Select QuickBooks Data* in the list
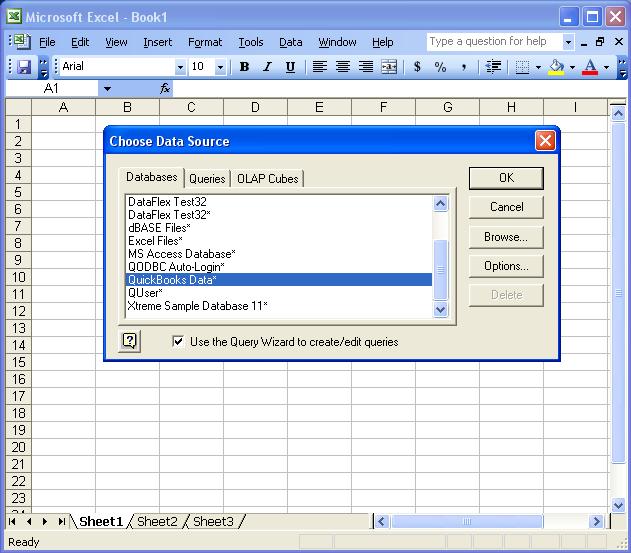The image size is (631, 553). tap(279, 280)
